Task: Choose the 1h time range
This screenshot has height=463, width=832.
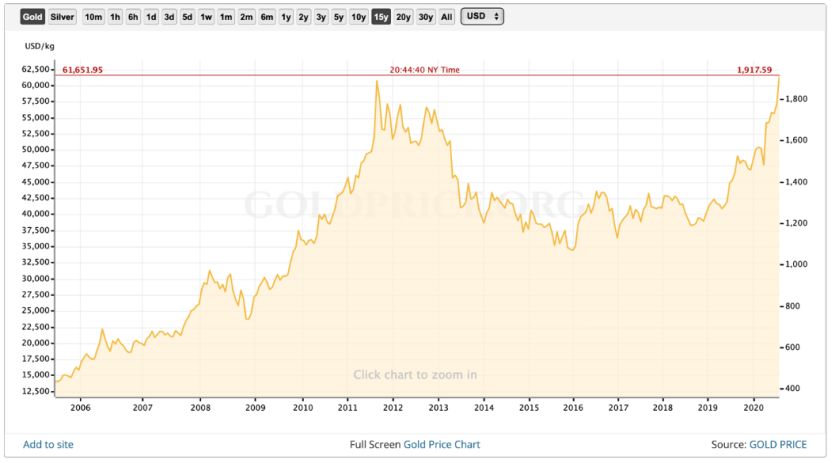Action: pos(115,17)
